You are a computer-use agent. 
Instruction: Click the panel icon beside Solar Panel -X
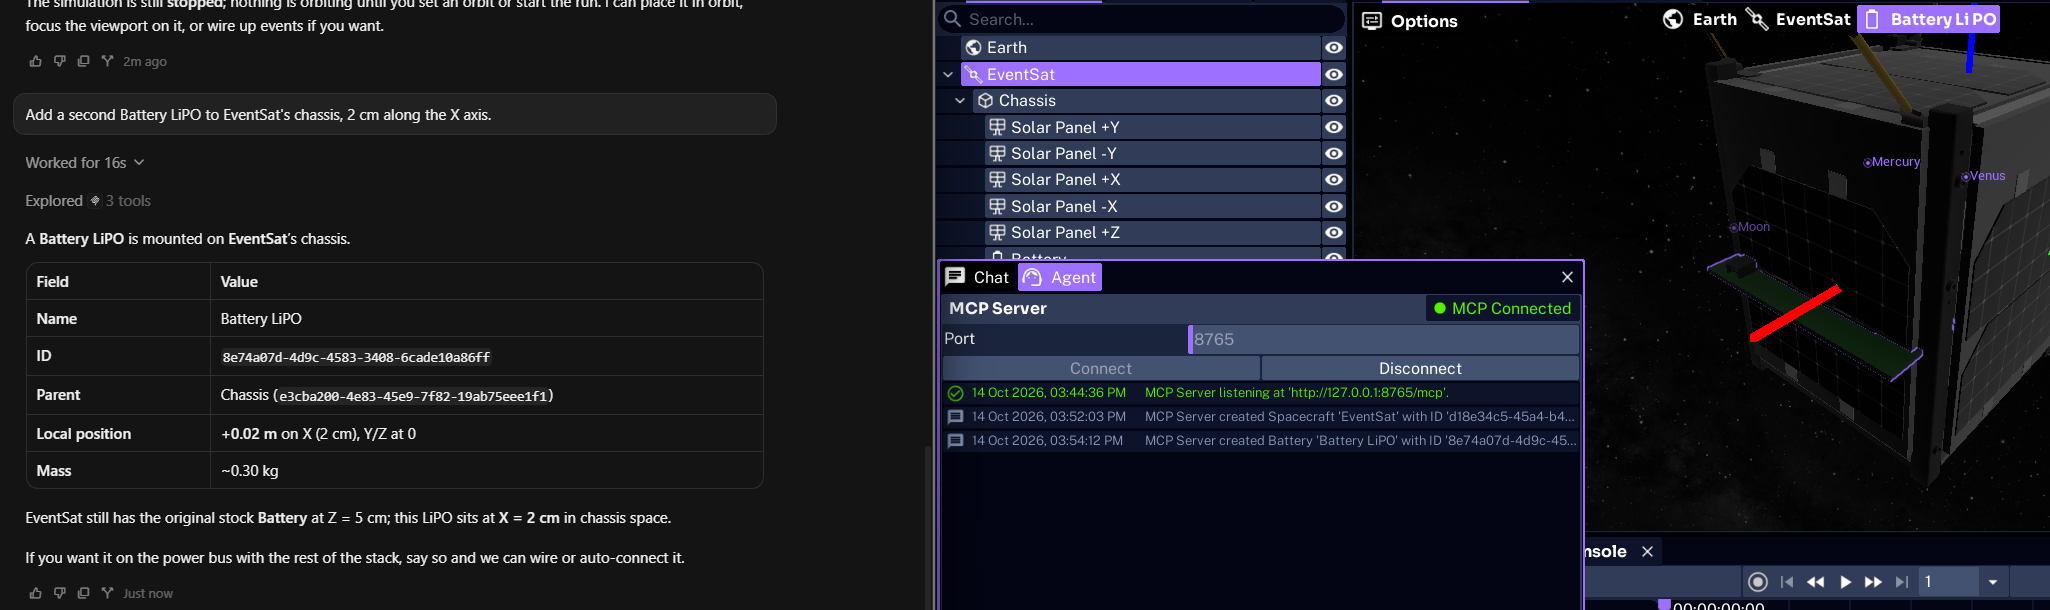[997, 206]
